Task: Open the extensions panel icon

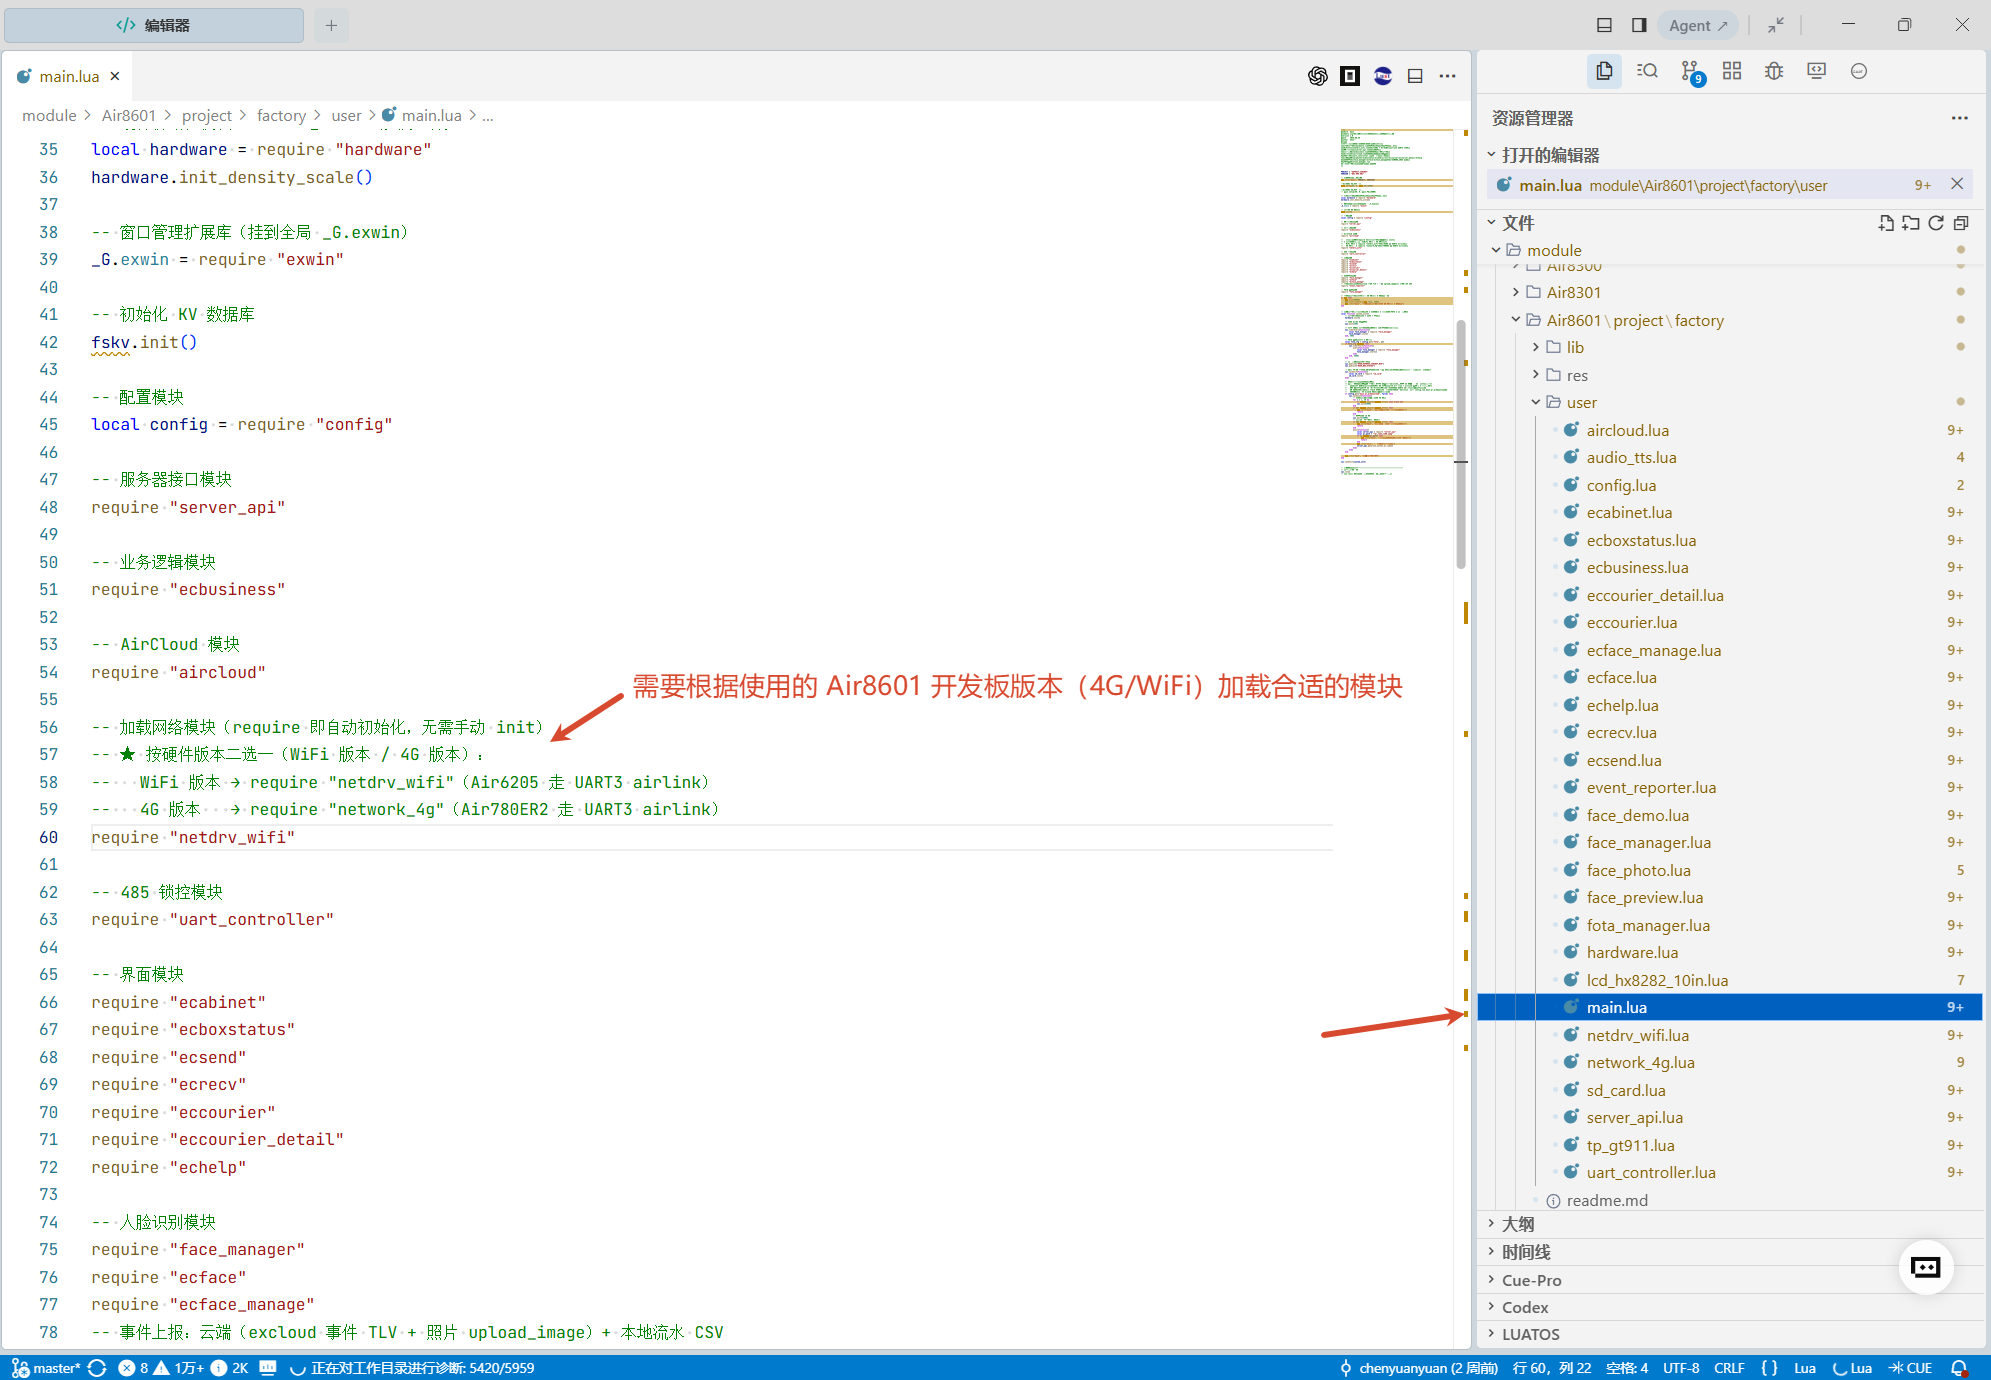Action: tap(1732, 71)
